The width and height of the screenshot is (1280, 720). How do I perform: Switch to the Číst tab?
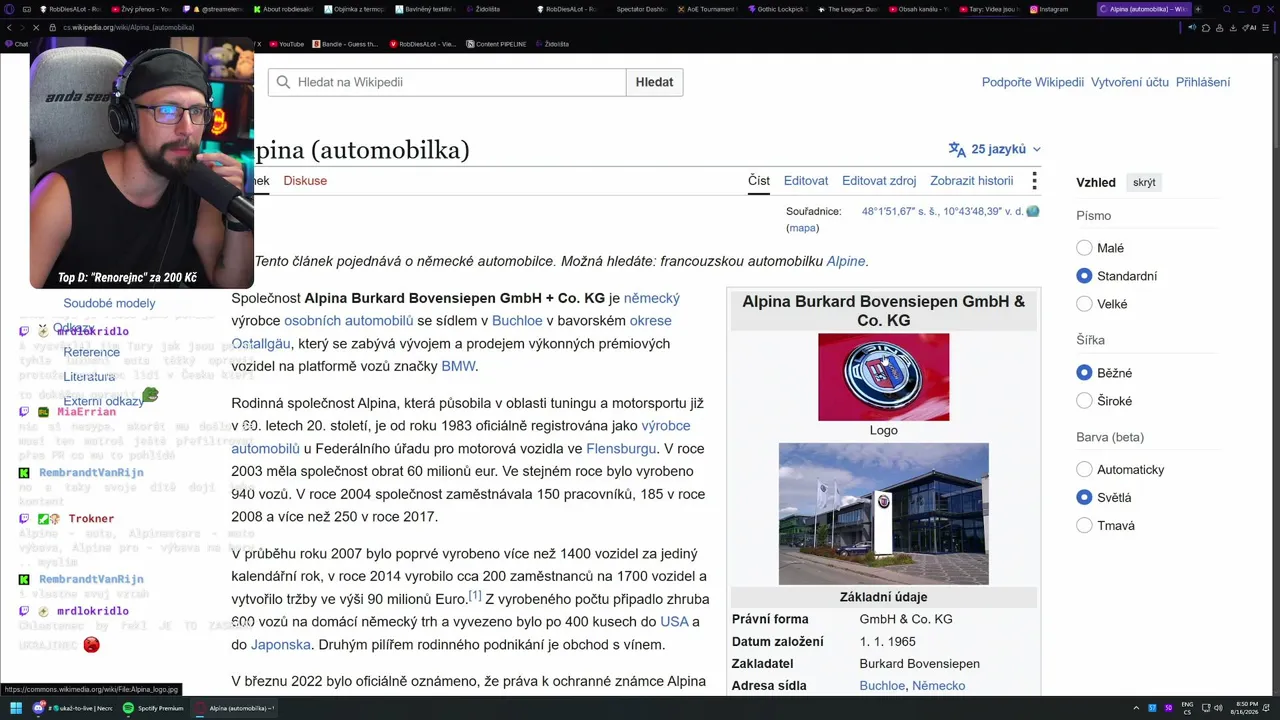(x=759, y=181)
